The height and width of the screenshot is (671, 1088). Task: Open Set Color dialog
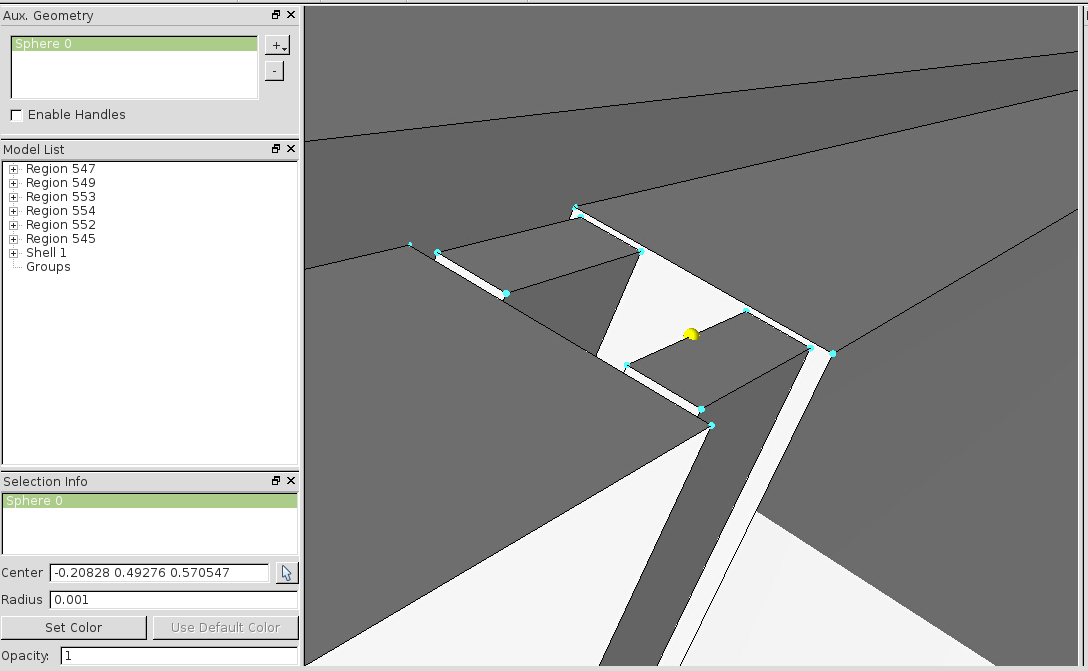(74, 627)
